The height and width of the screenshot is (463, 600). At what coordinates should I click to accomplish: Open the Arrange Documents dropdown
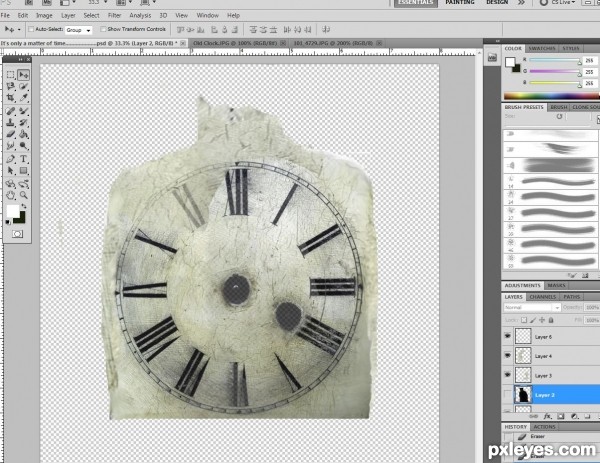(126, 2)
